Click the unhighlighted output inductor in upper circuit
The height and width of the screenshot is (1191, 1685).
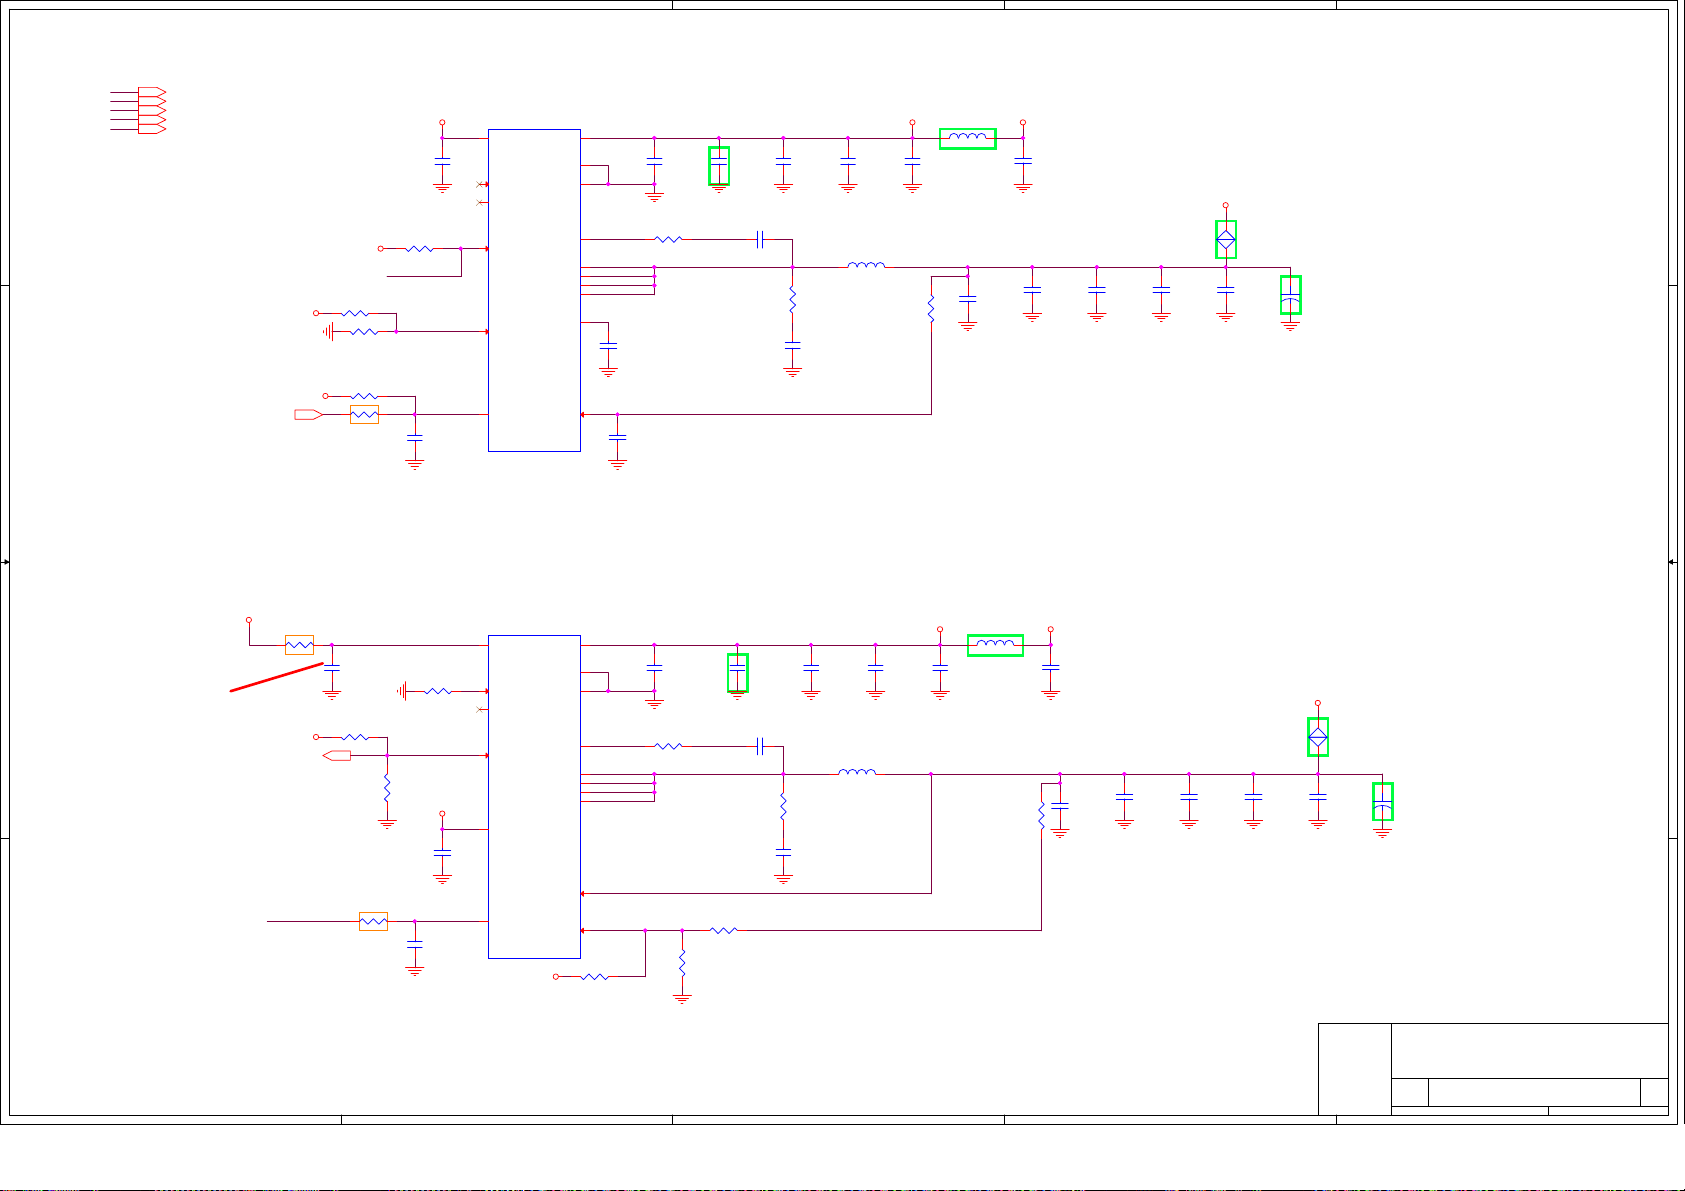pyautogui.click(x=866, y=265)
